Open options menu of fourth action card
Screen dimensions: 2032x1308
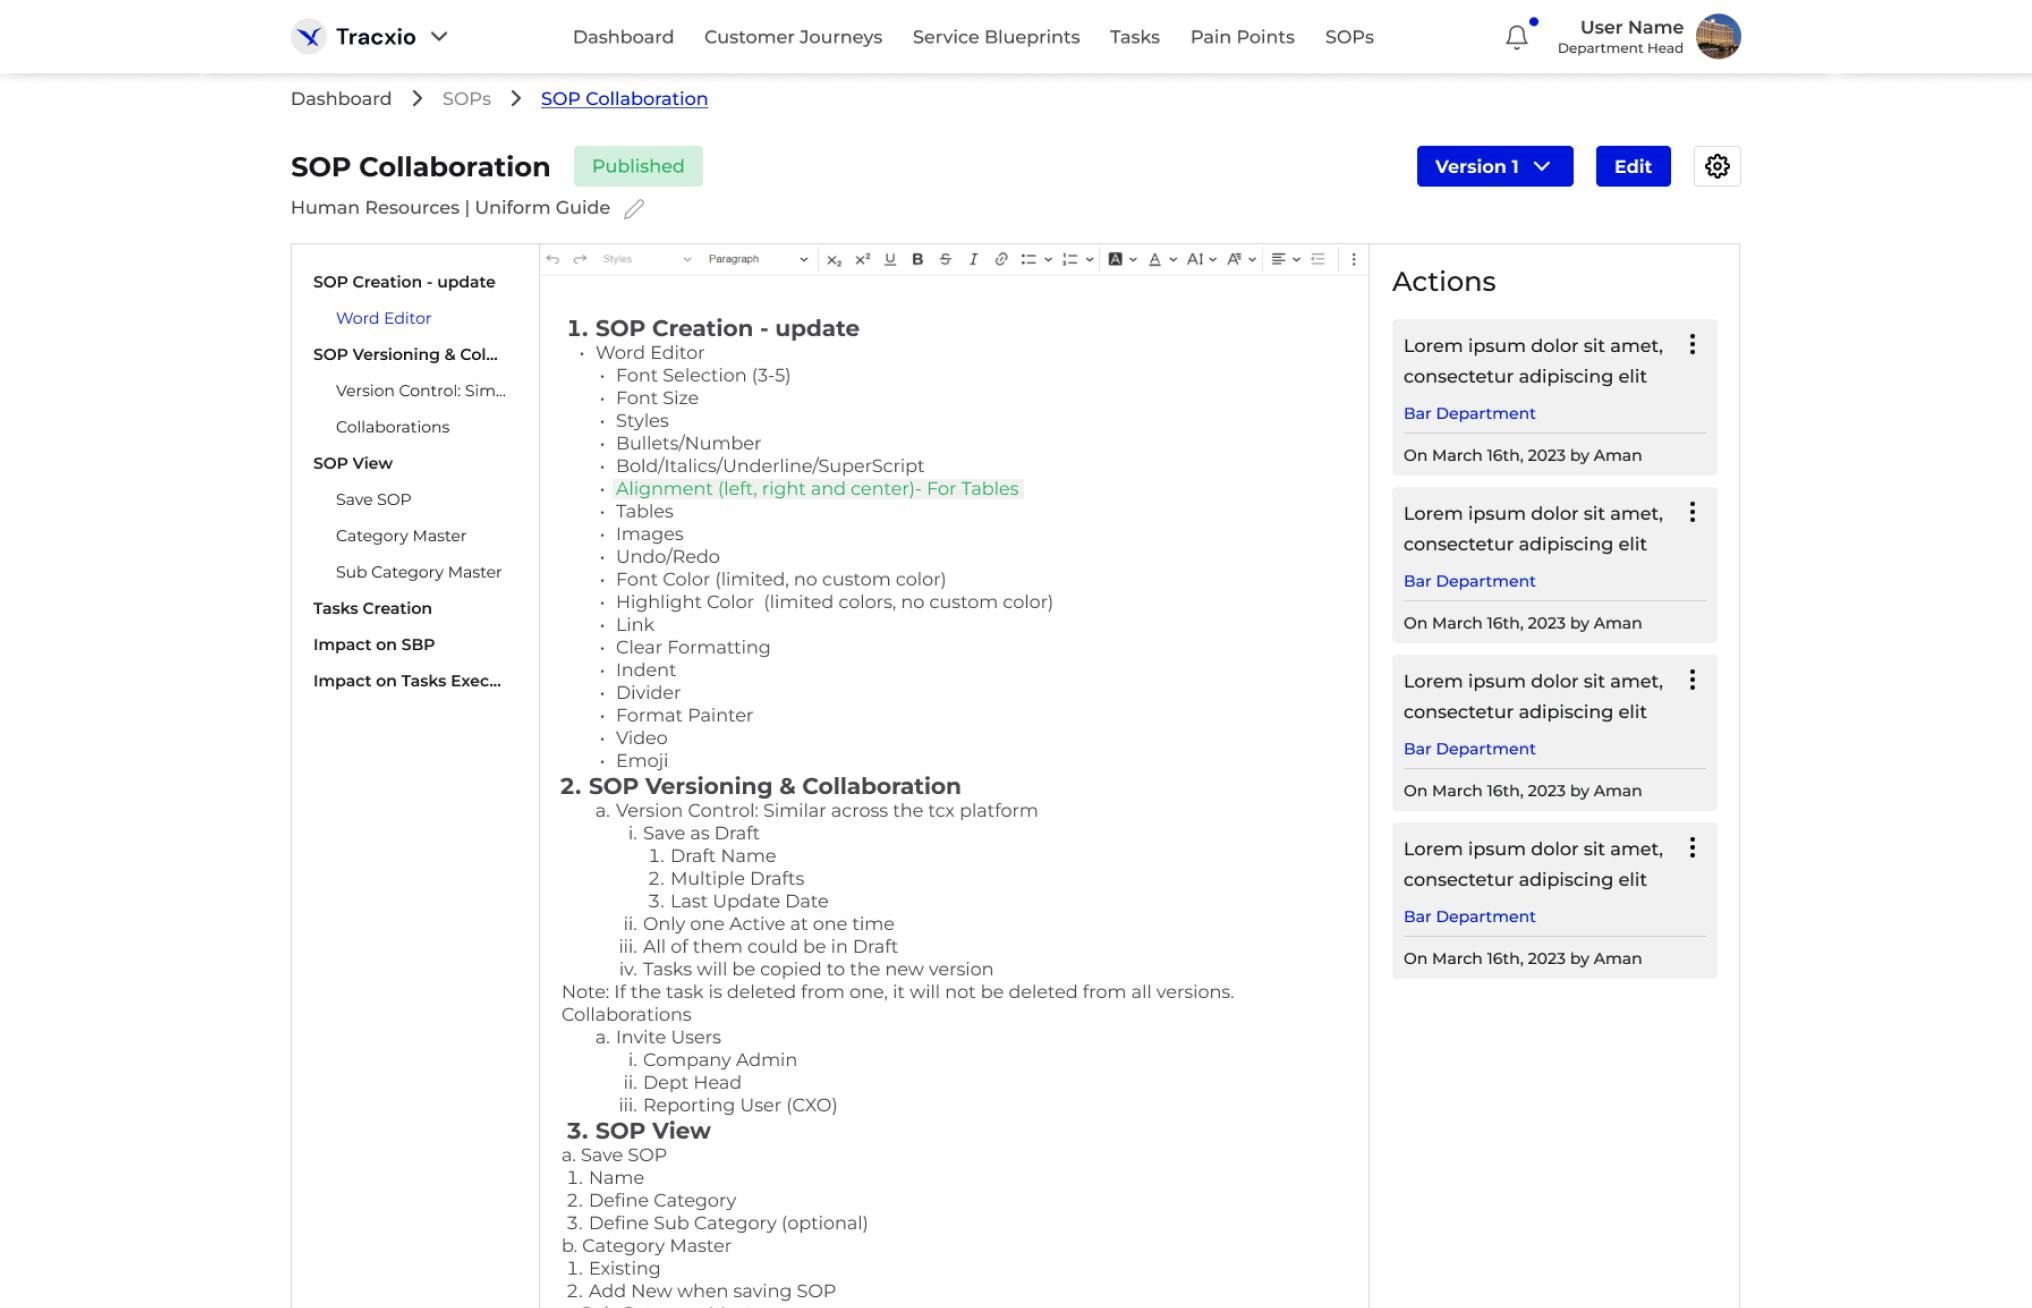[1692, 848]
